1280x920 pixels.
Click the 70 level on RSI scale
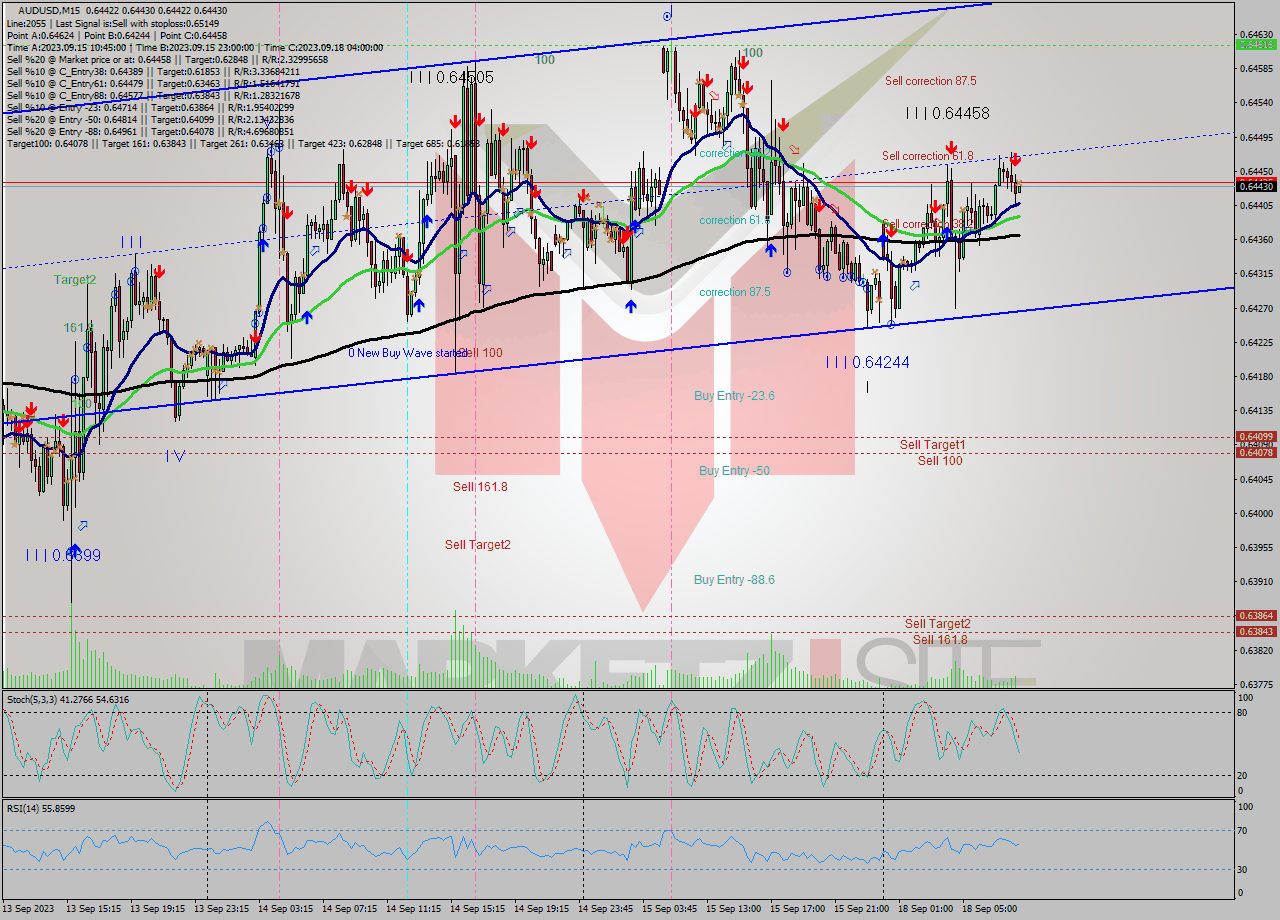tap(1243, 830)
